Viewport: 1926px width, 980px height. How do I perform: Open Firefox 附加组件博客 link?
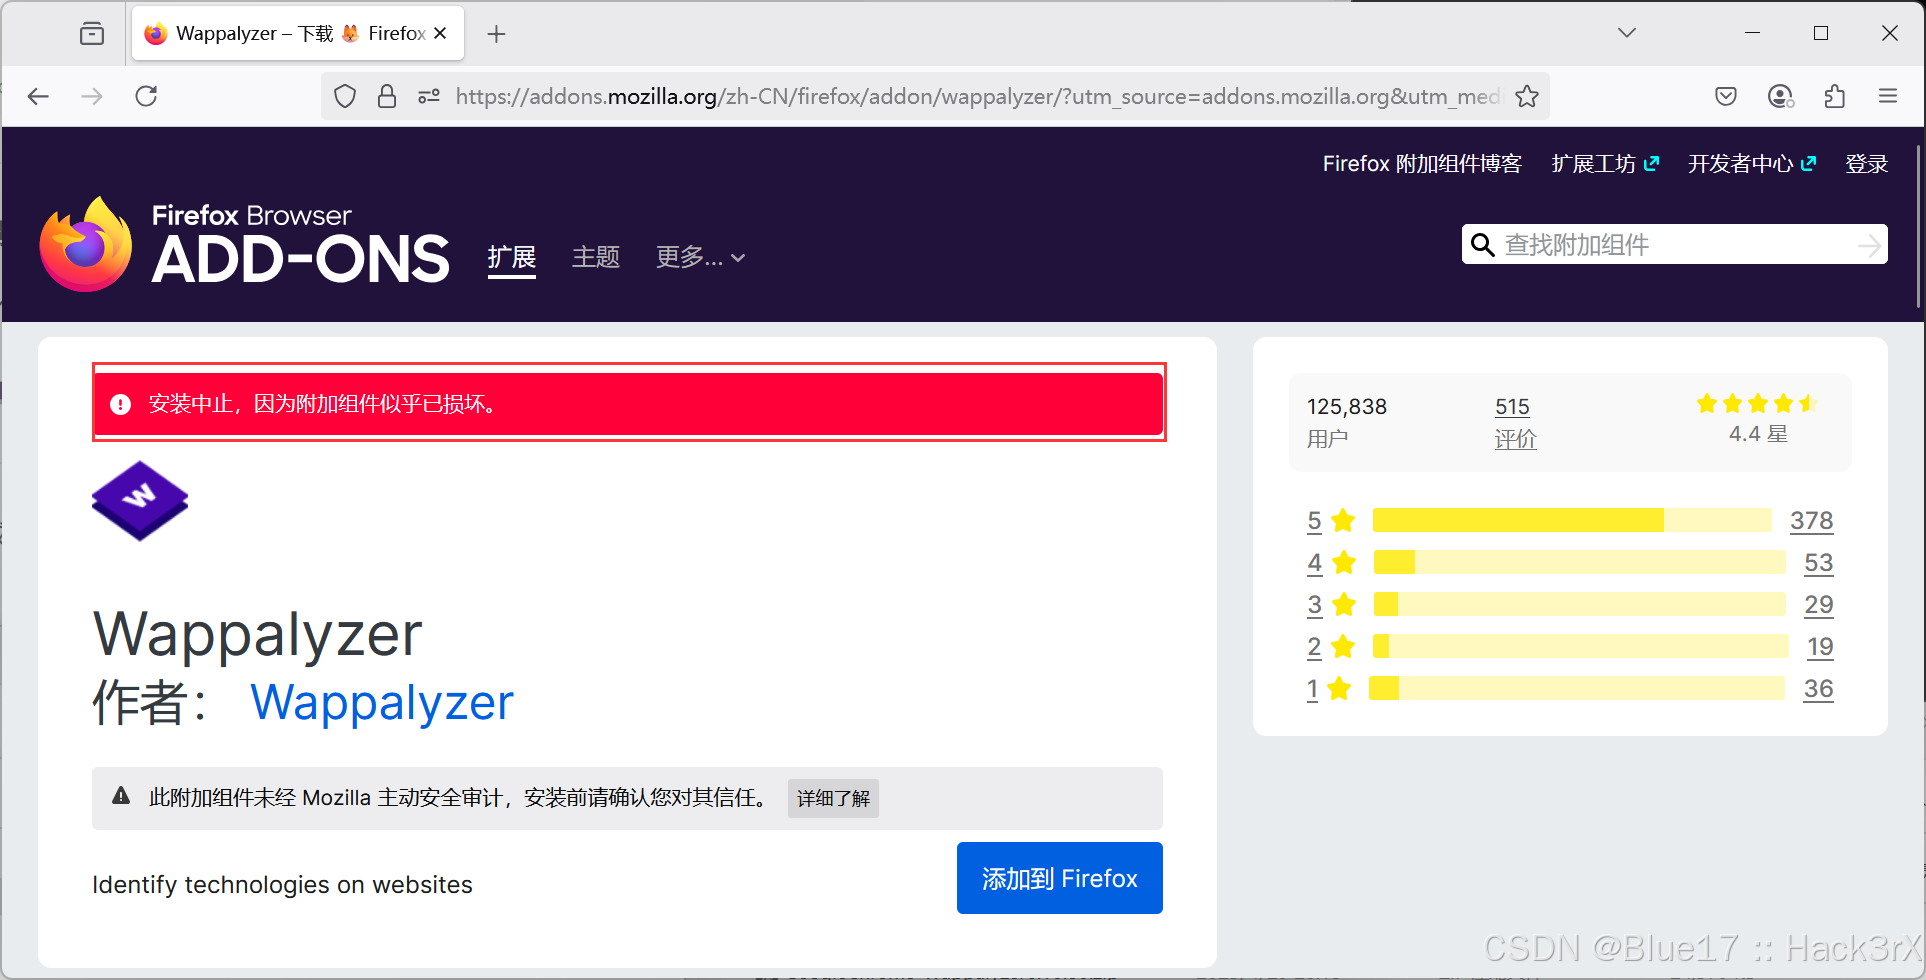pyautogui.click(x=1422, y=164)
